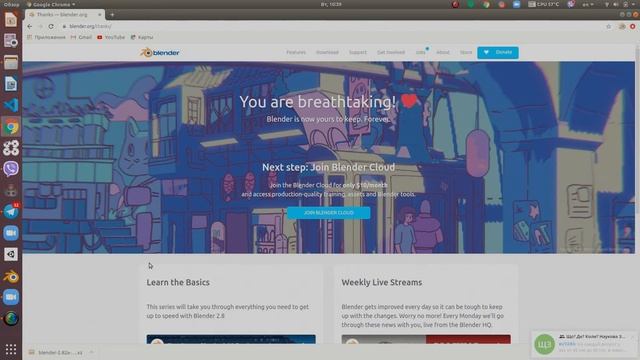Click the clock in the top panel
The image size is (640, 360).
coord(331,4)
